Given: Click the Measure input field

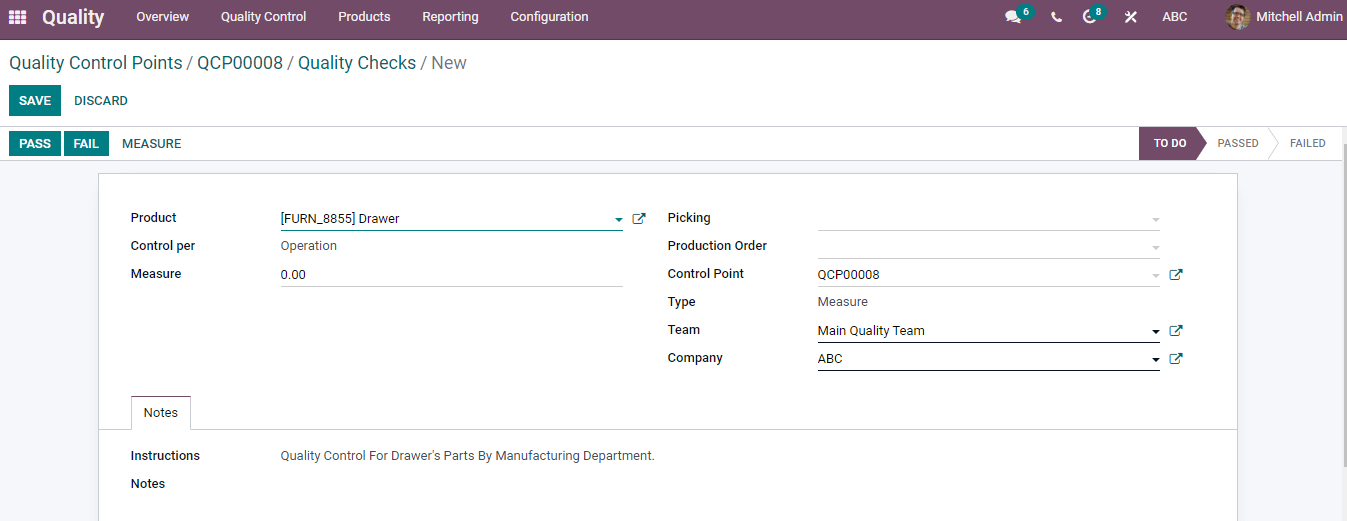Looking at the screenshot, I should [x=450, y=275].
